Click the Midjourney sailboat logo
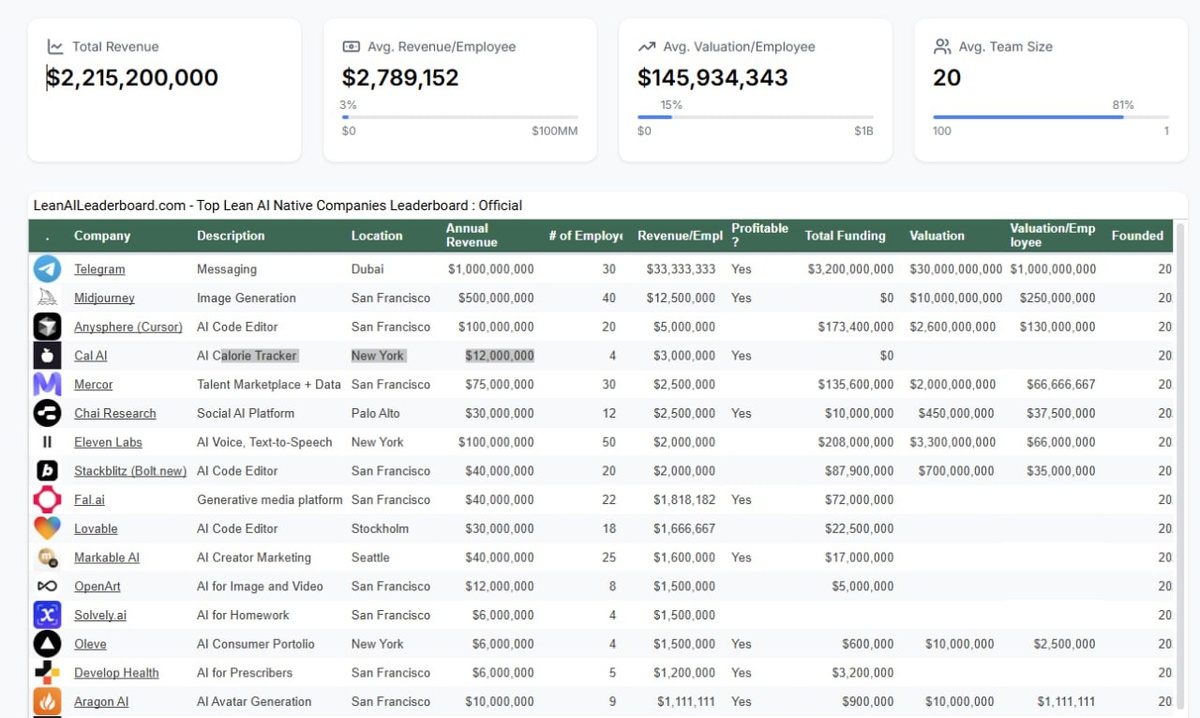Viewport: 1200px width, 718px height. pyautogui.click(x=47, y=298)
